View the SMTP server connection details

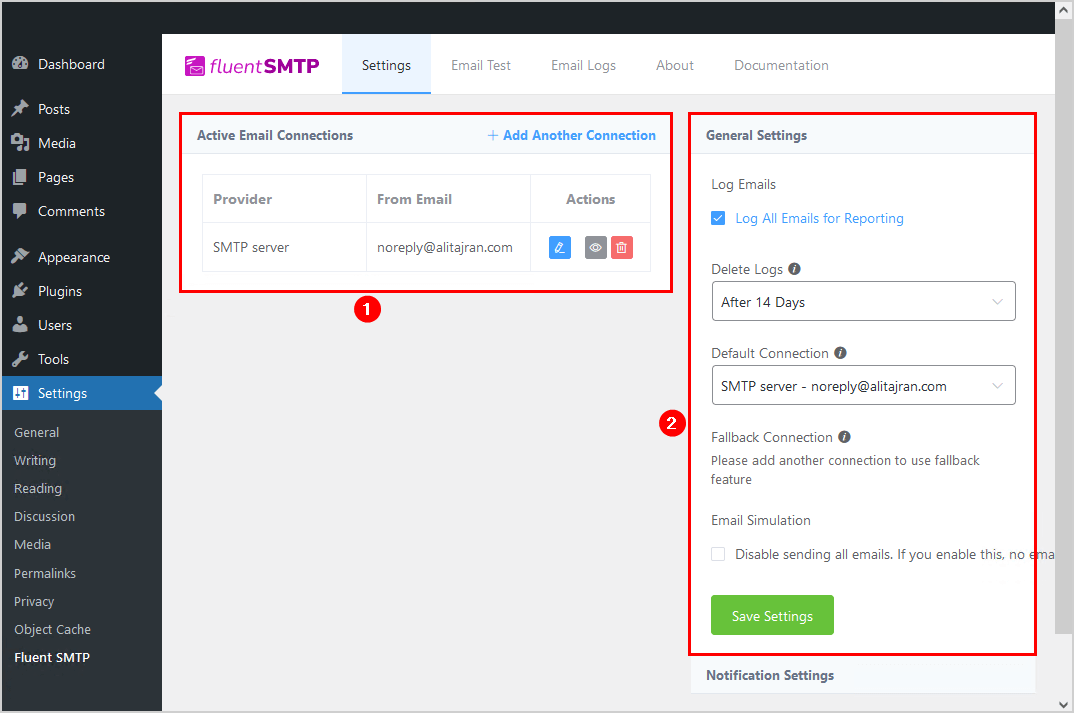click(596, 247)
